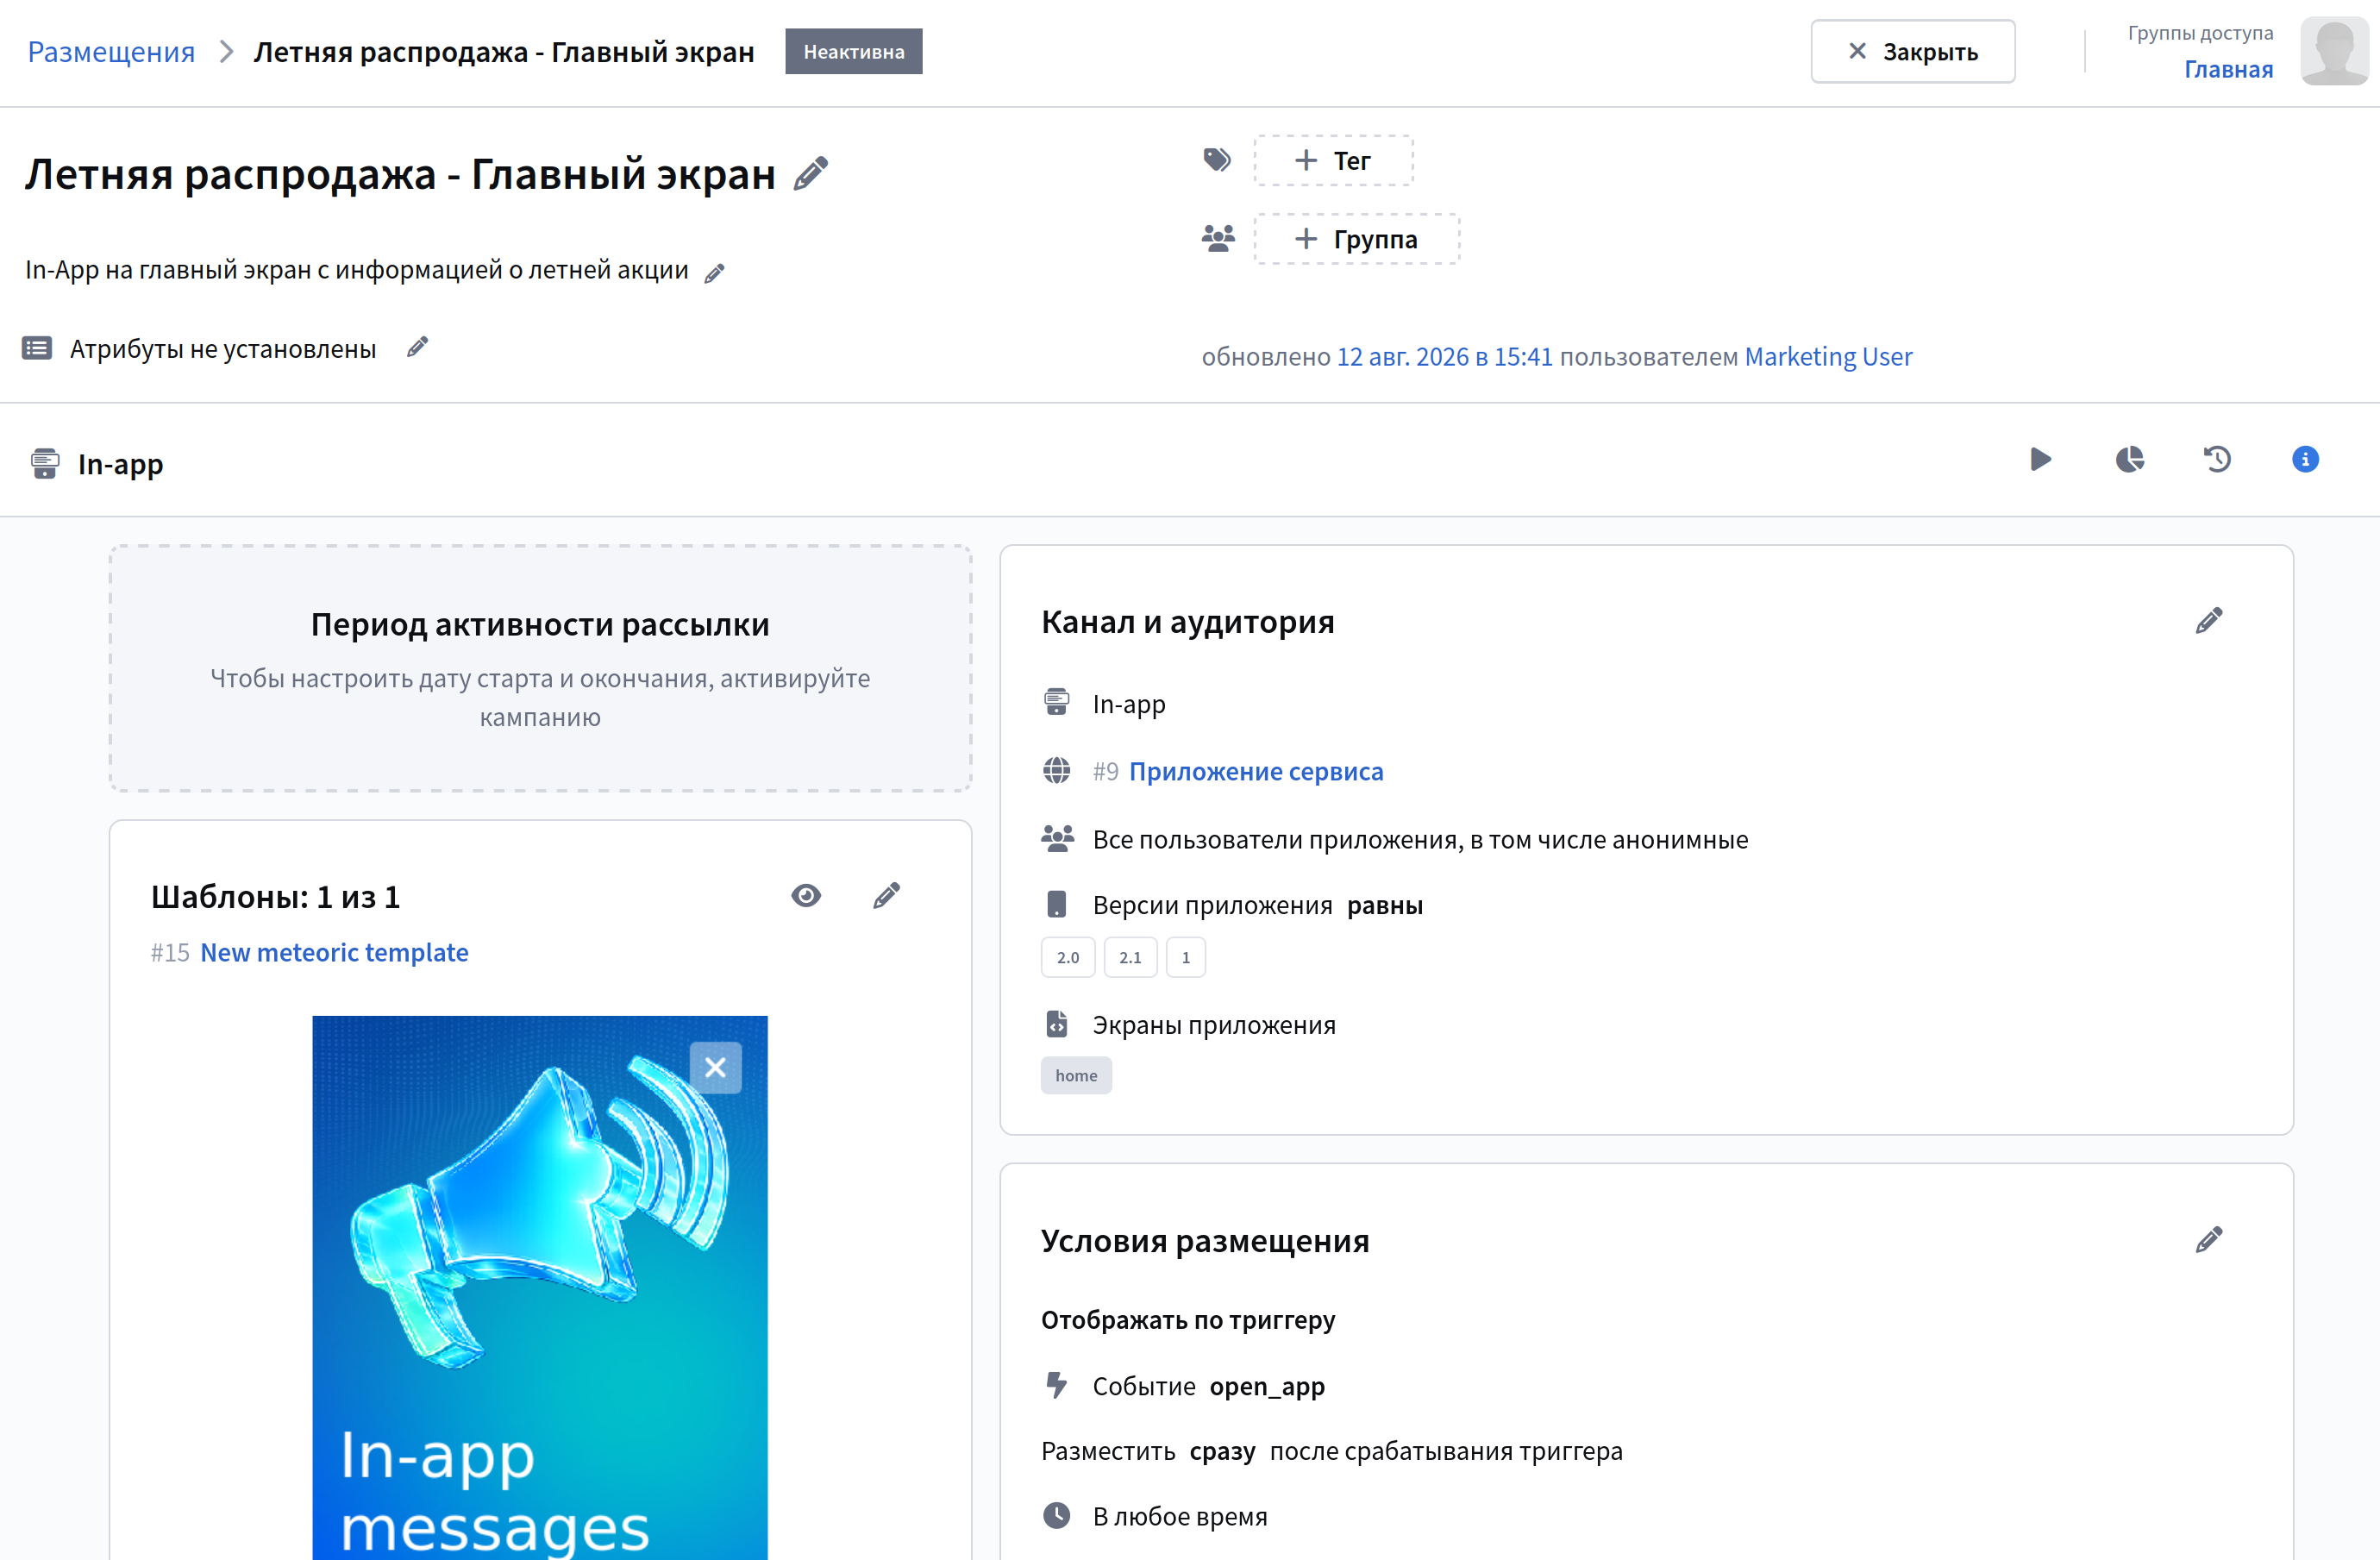This screenshot has height=1560, width=2380.
Task: Open the Главная access group link
Action: (2228, 69)
